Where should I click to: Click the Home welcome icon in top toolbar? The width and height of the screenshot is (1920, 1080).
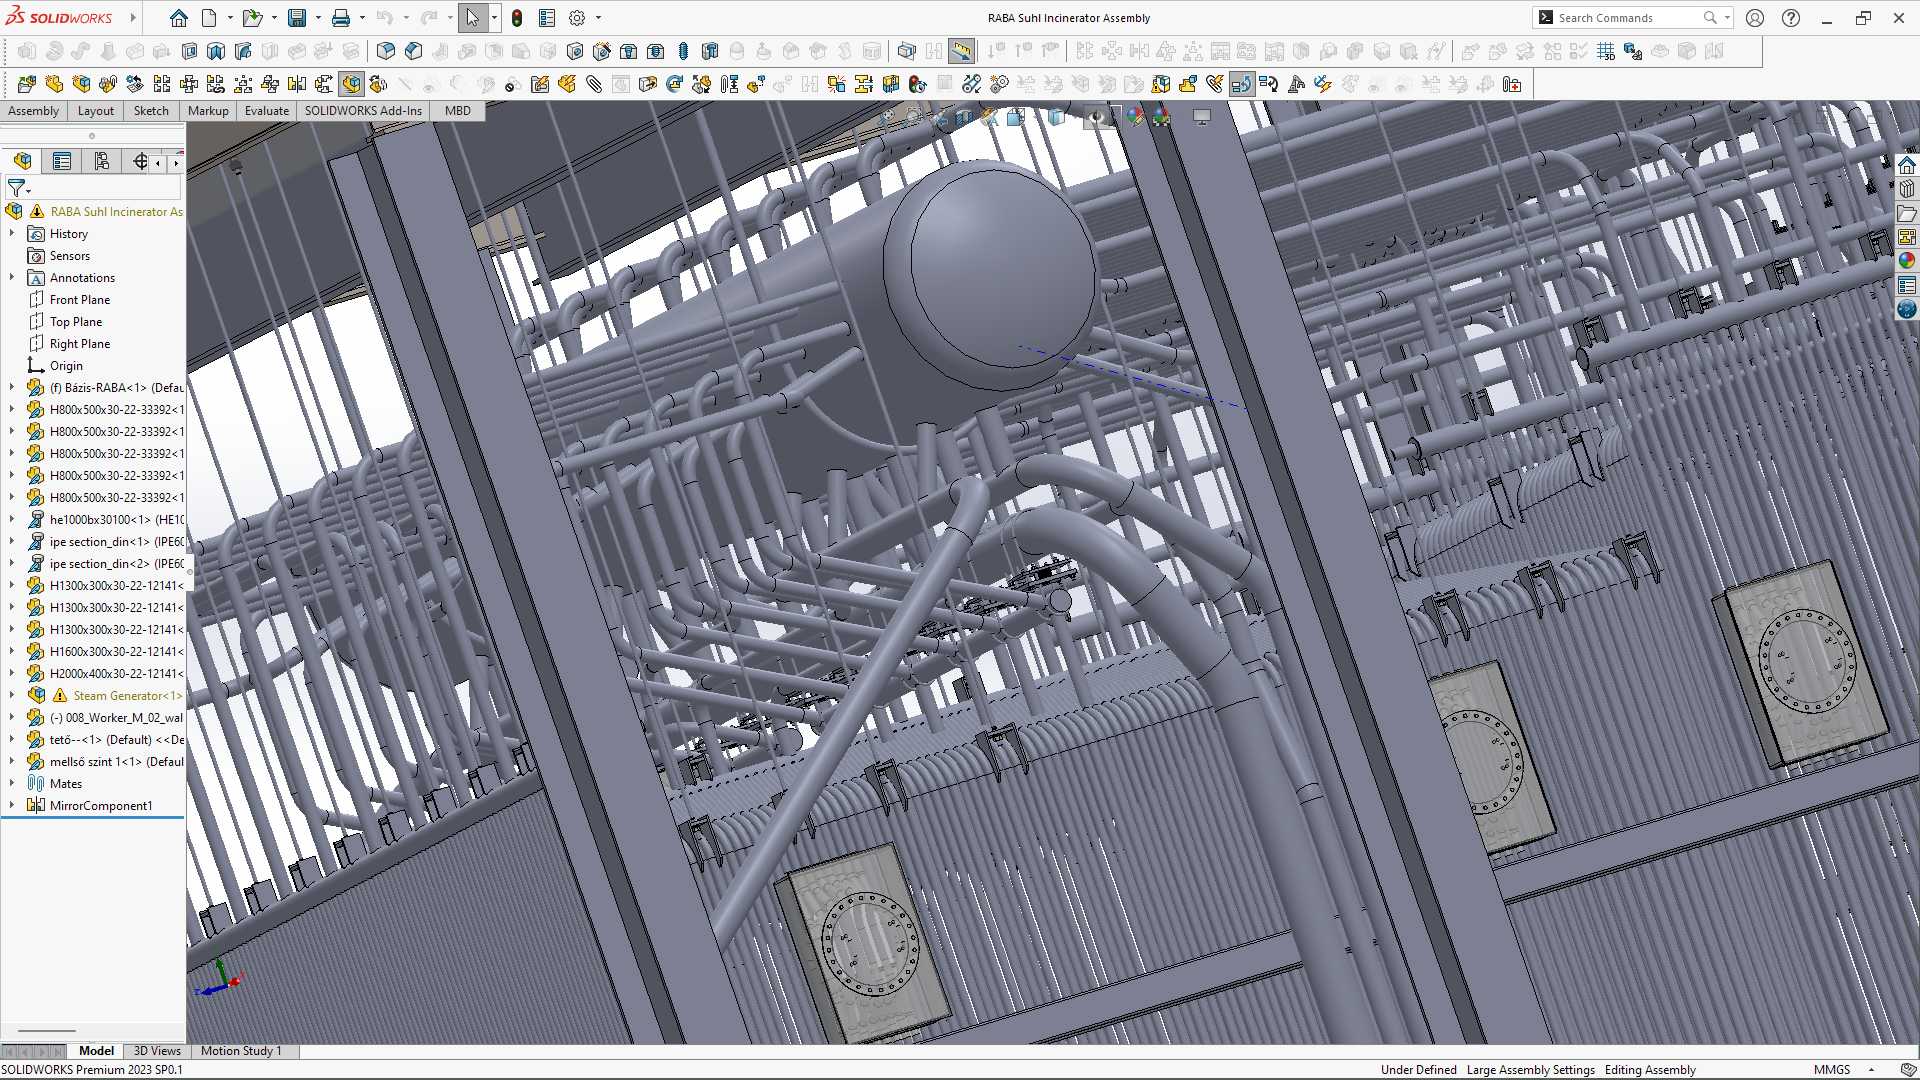[178, 18]
